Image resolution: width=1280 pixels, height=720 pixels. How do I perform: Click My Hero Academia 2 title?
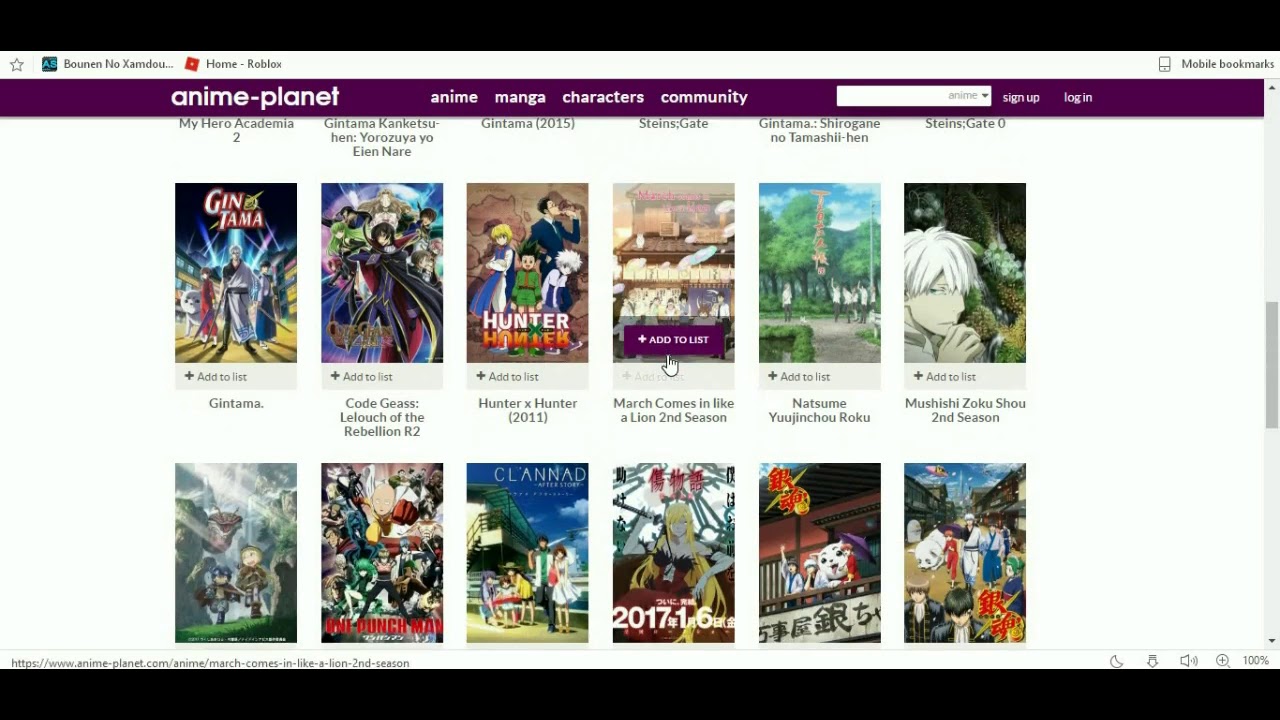[x=236, y=130]
